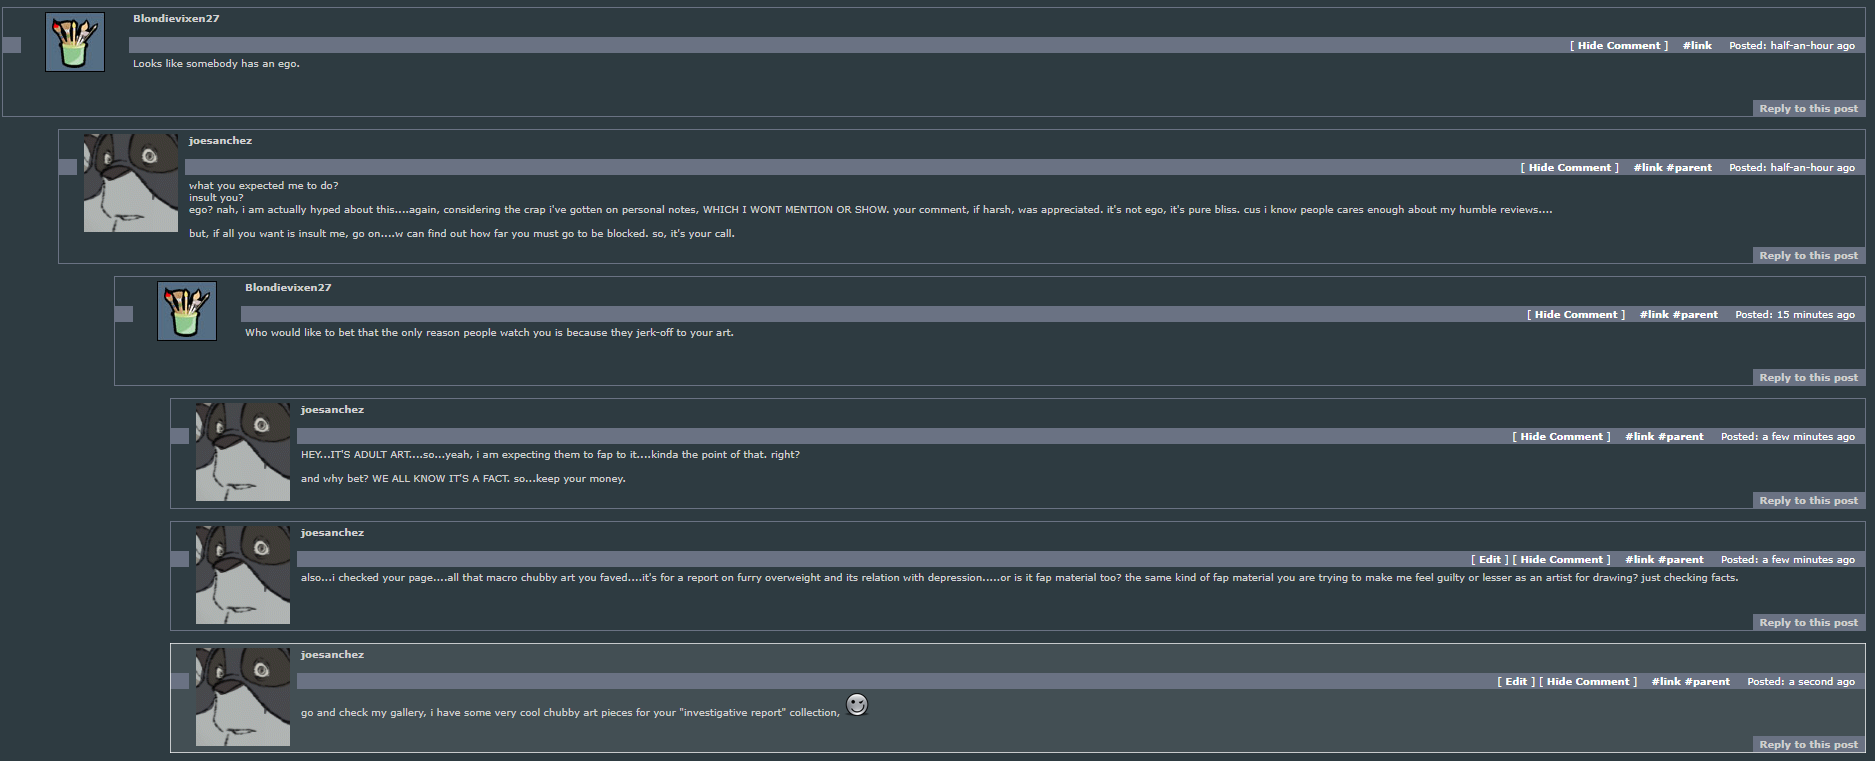Hide the comment 'Looks like somebody has an ego'
Screen dimensions: 1875x761
(1619, 46)
